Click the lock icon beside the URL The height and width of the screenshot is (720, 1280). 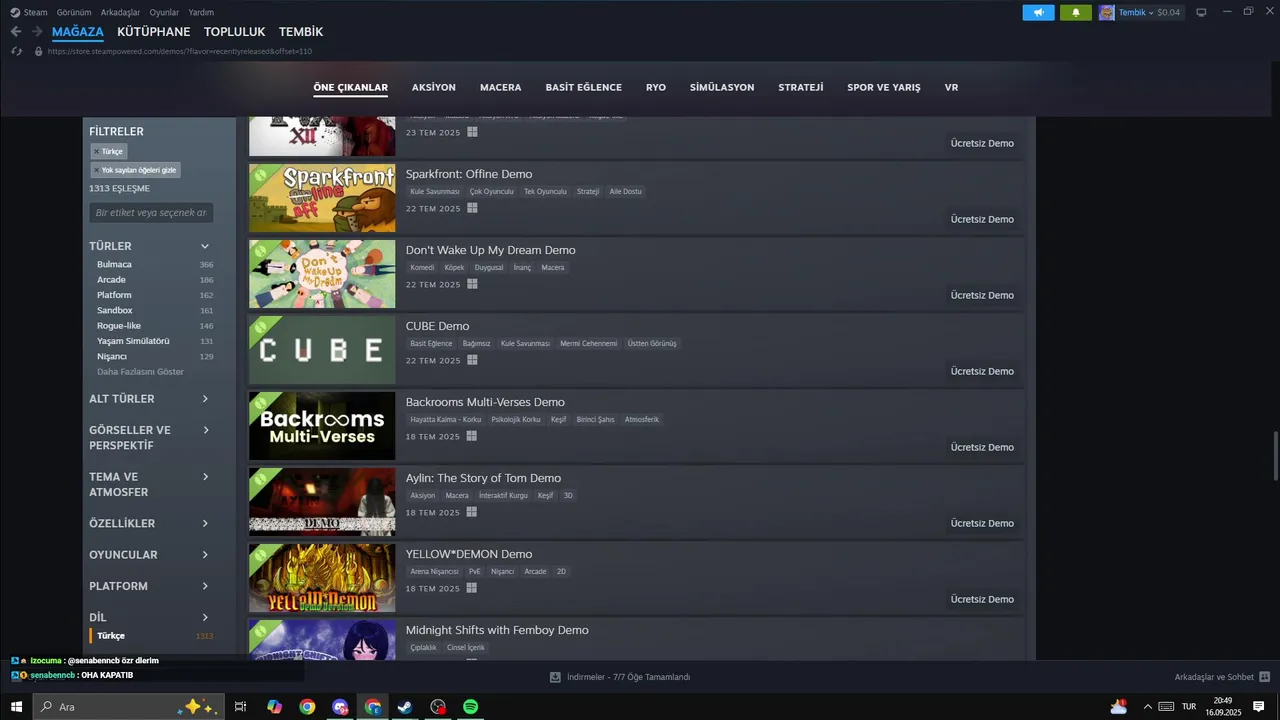pyautogui.click(x=38, y=51)
